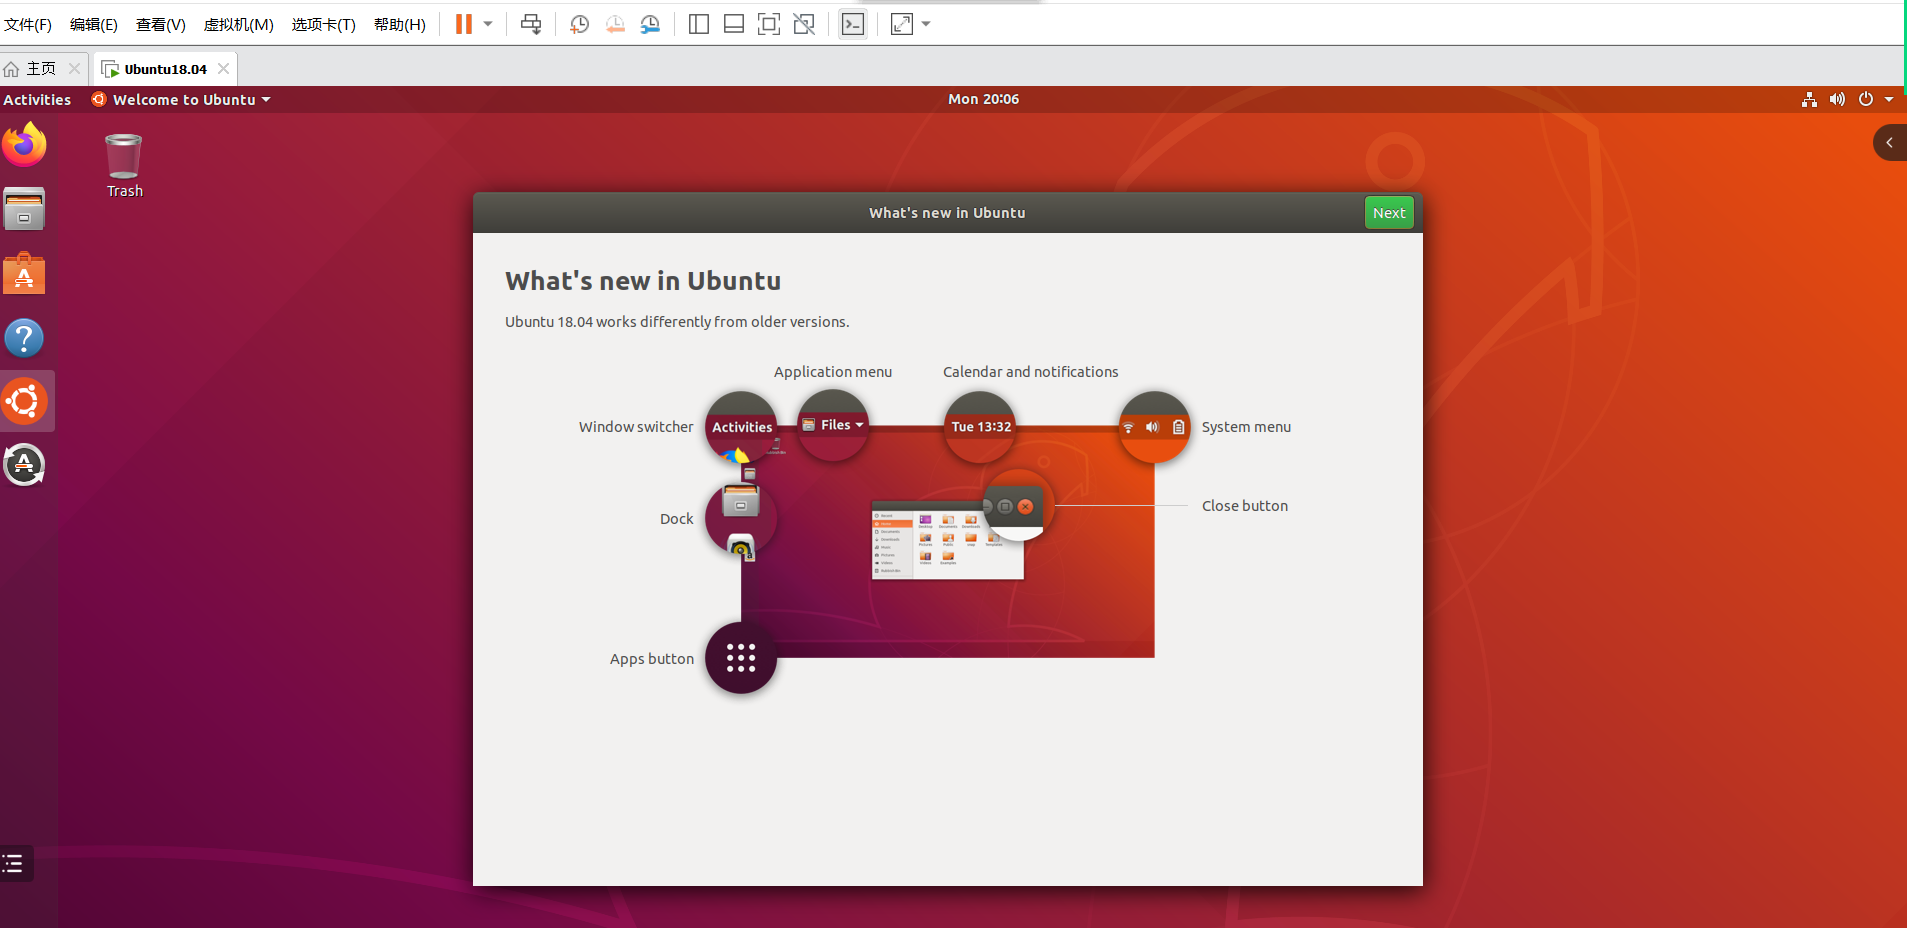Toggle the tab thumbnail bar

click(734, 24)
